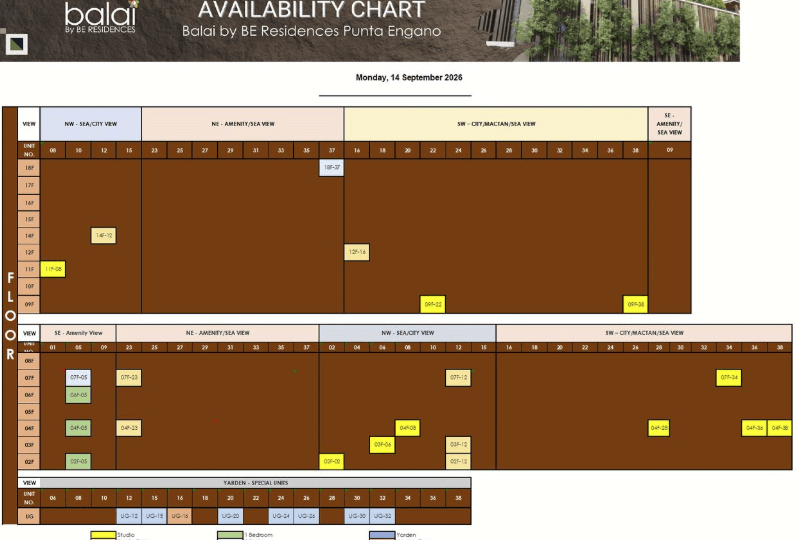Viewport: 799px width, 540px height.
Task: Select Yarden unit UG-12
Action: (129, 516)
